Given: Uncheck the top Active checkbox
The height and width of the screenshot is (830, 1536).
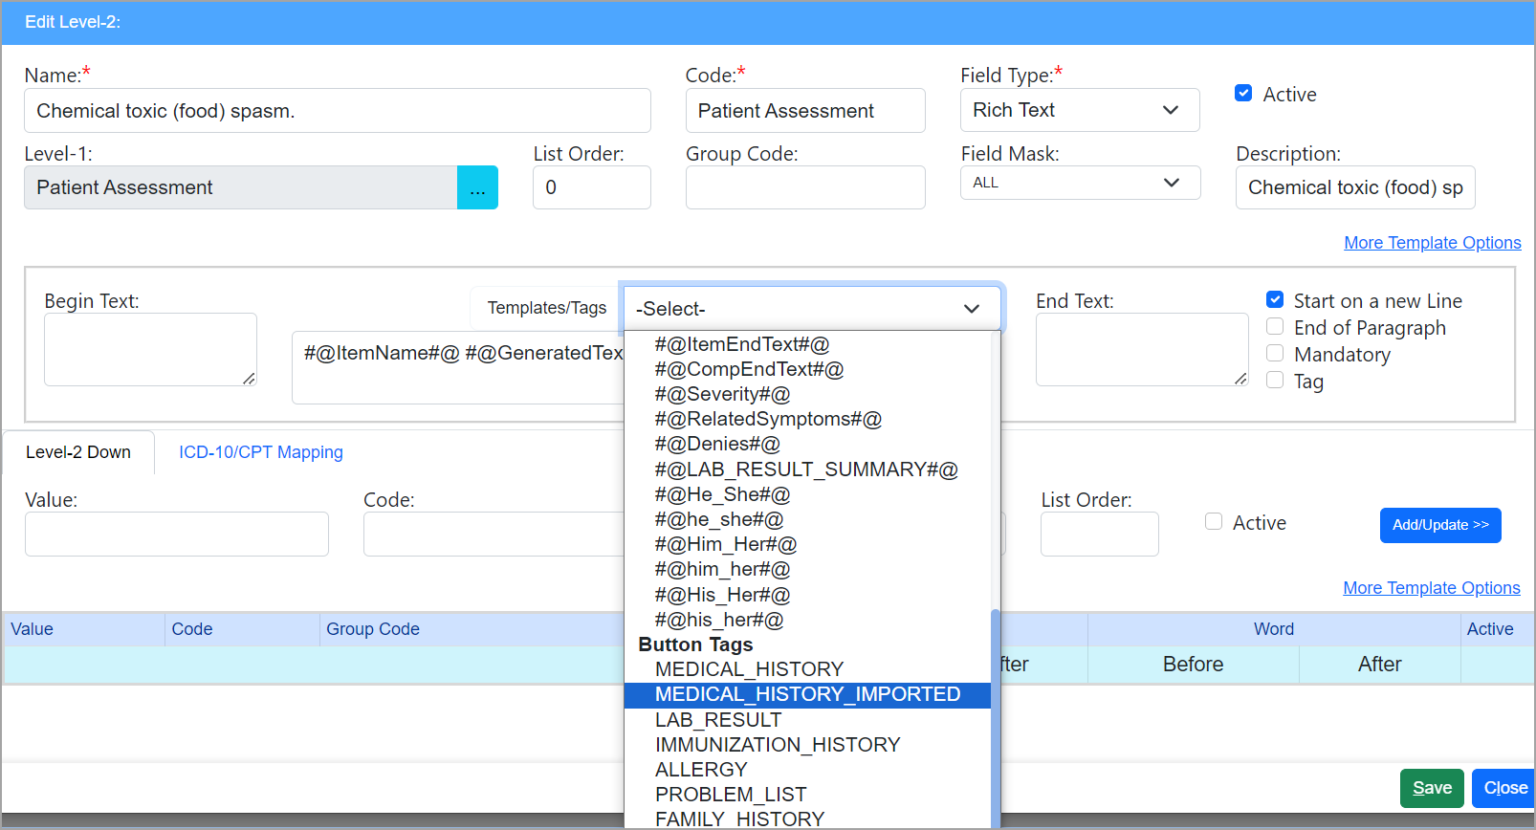Looking at the screenshot, I should tap(1243, 92).
